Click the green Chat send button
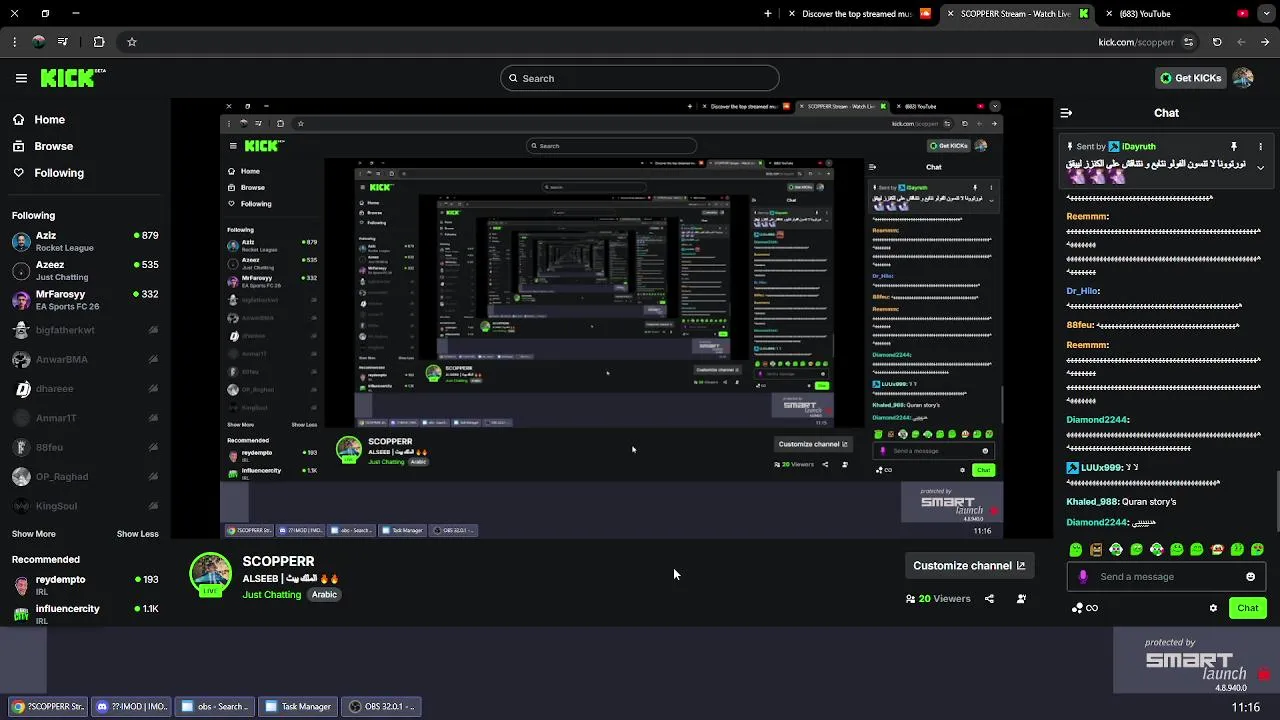 (x=1248, y=608)
